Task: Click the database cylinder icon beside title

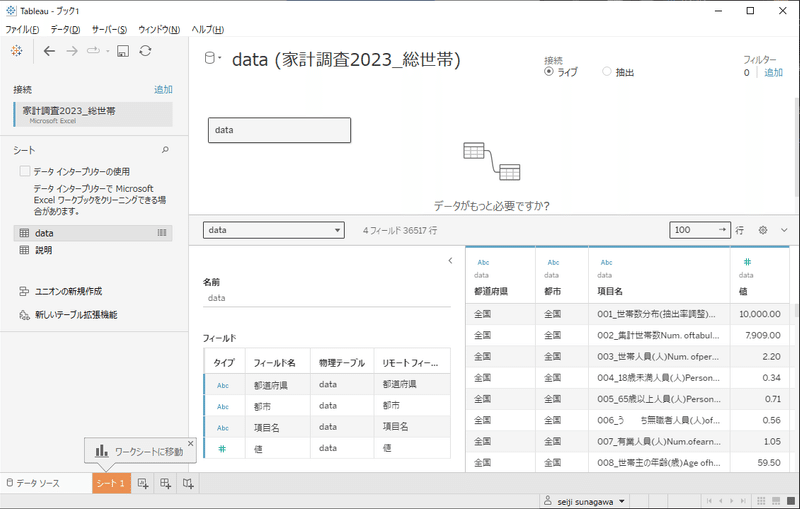Action: 209,58
